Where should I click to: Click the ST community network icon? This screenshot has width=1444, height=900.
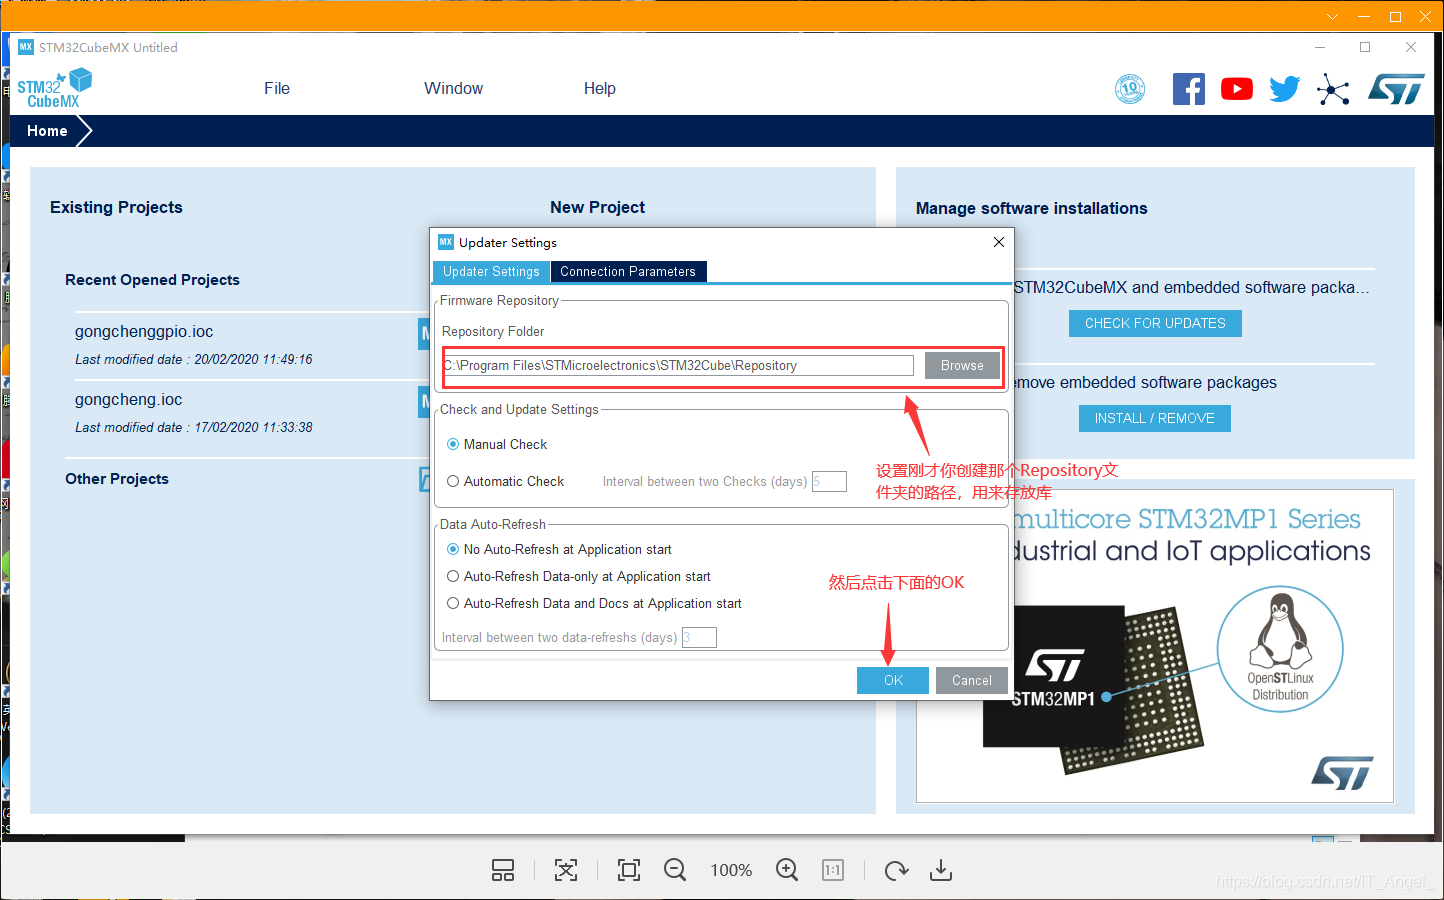pos(1333,89)
